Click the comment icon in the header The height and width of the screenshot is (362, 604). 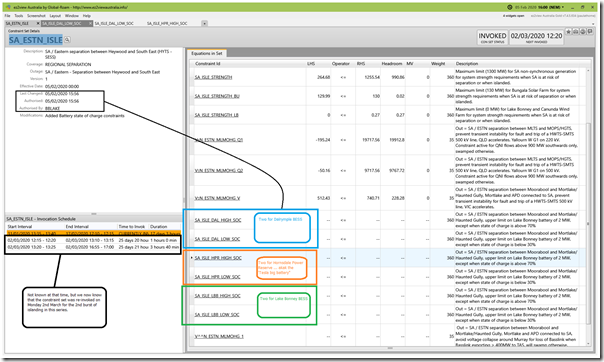tap(590, 32)
